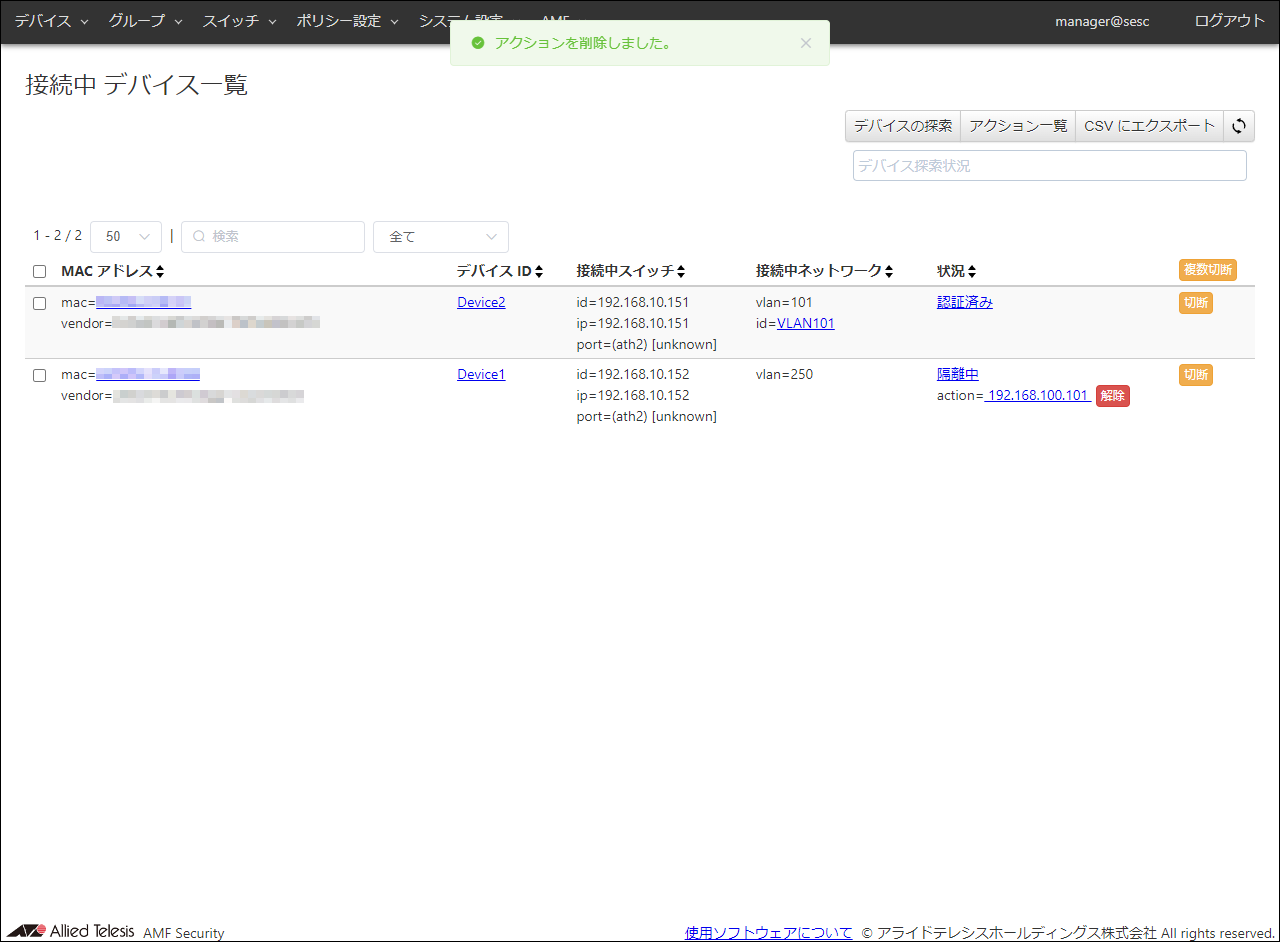Screen dimensions: 1280x942
Task: Open the page size 50 dropdown
Action: coord(126,237)
